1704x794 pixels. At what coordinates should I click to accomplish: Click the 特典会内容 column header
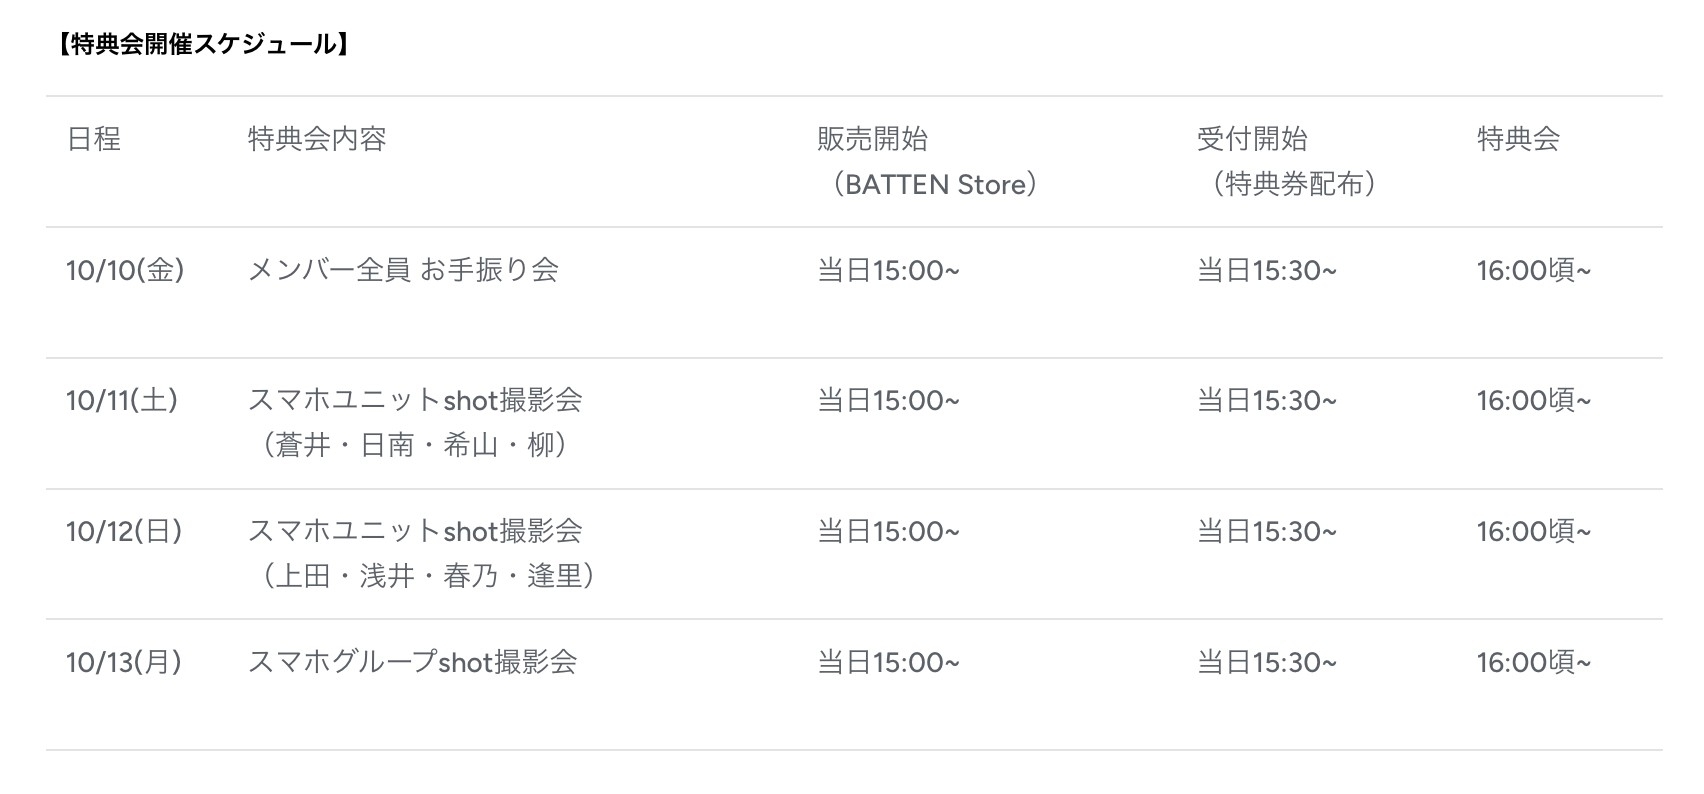point(317,139)
